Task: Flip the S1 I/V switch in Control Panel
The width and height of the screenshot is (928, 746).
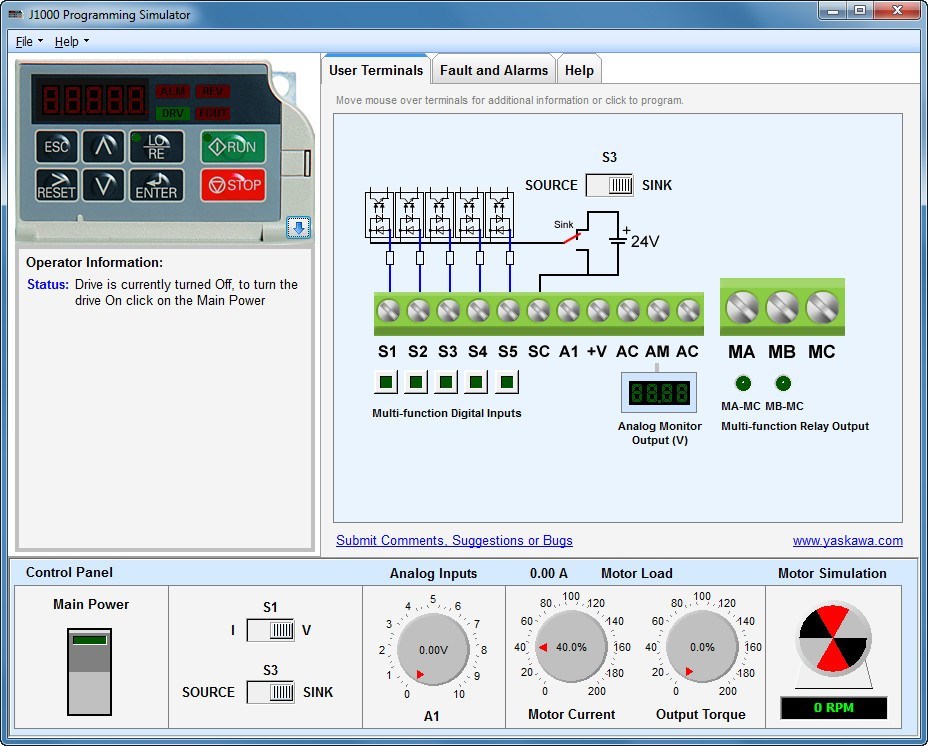Action: (270, 630)
